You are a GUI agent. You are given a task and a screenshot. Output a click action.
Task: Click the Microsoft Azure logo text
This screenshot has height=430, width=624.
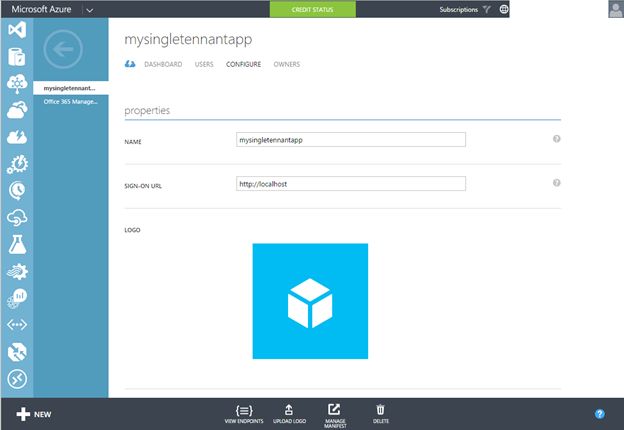pos(41,9)
